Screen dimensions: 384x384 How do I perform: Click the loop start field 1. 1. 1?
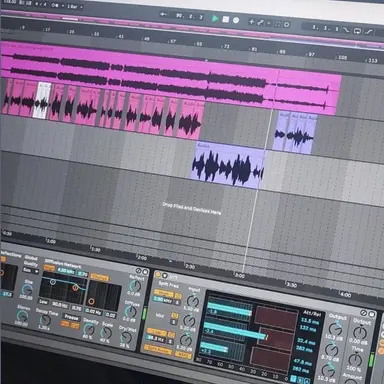(325, 28)
